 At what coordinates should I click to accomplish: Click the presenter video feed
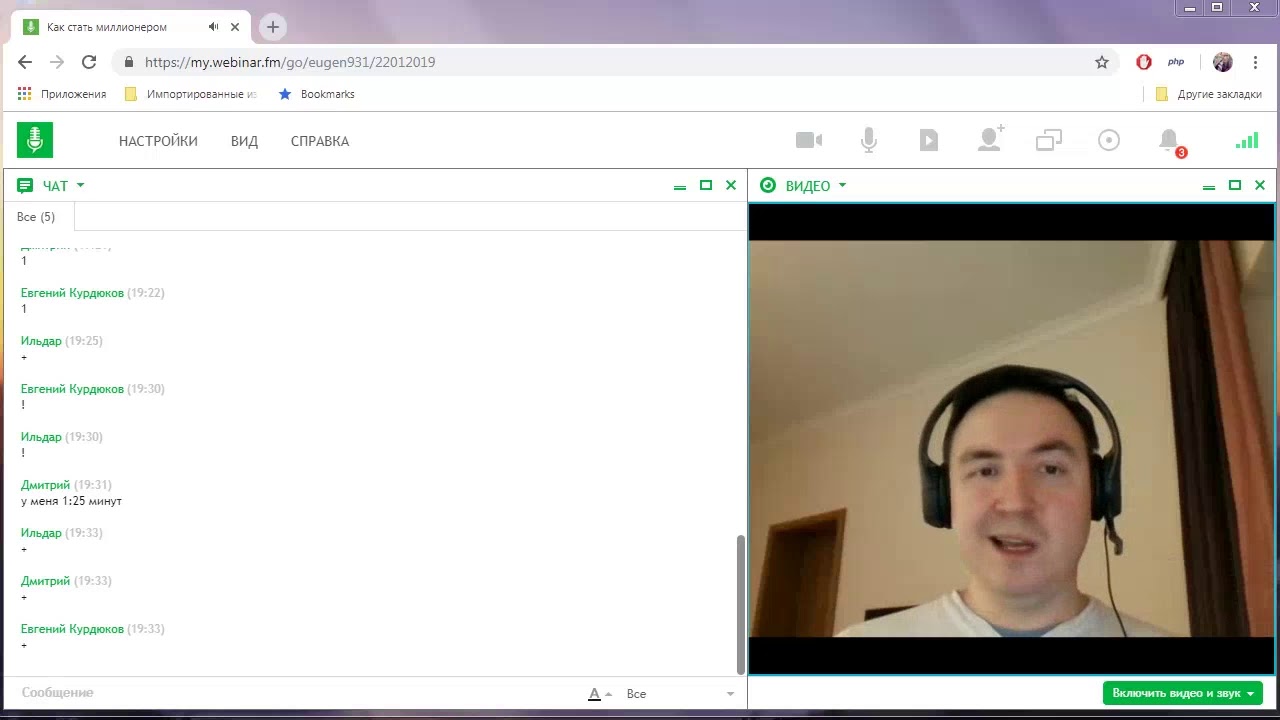1011,439
